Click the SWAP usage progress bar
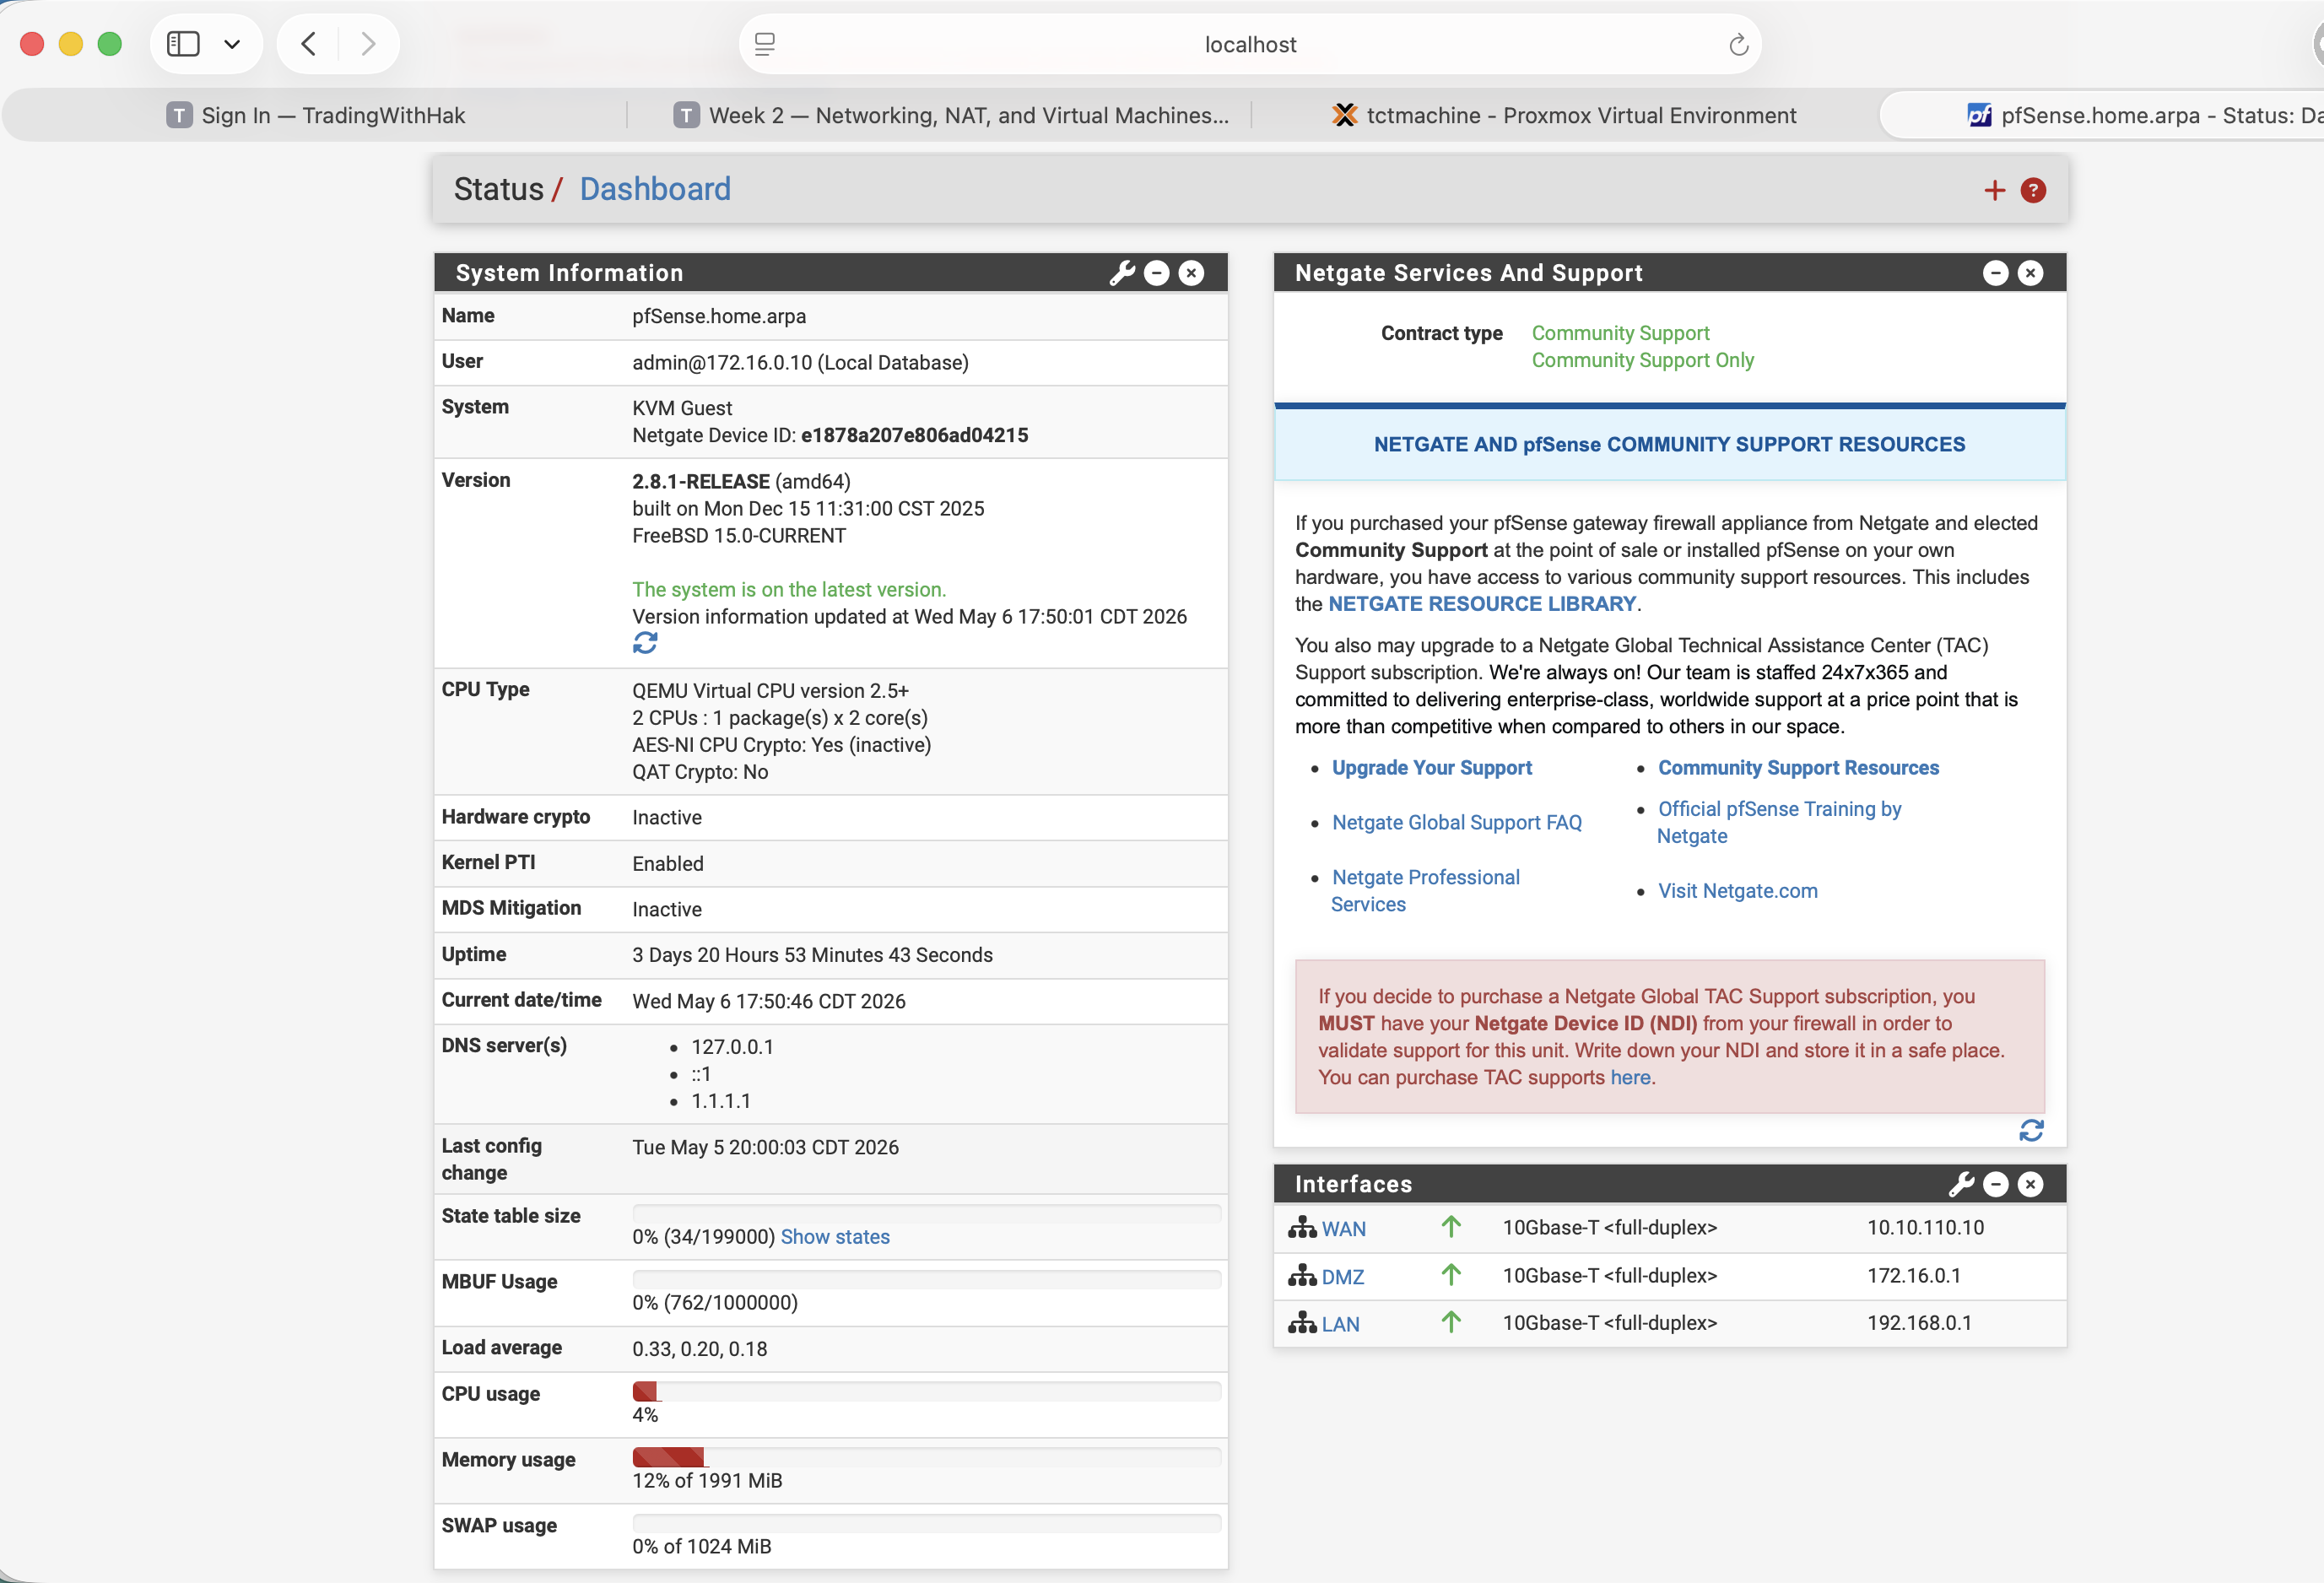This screenshot has height=1583, width=2324. [x=926, y=1524]
